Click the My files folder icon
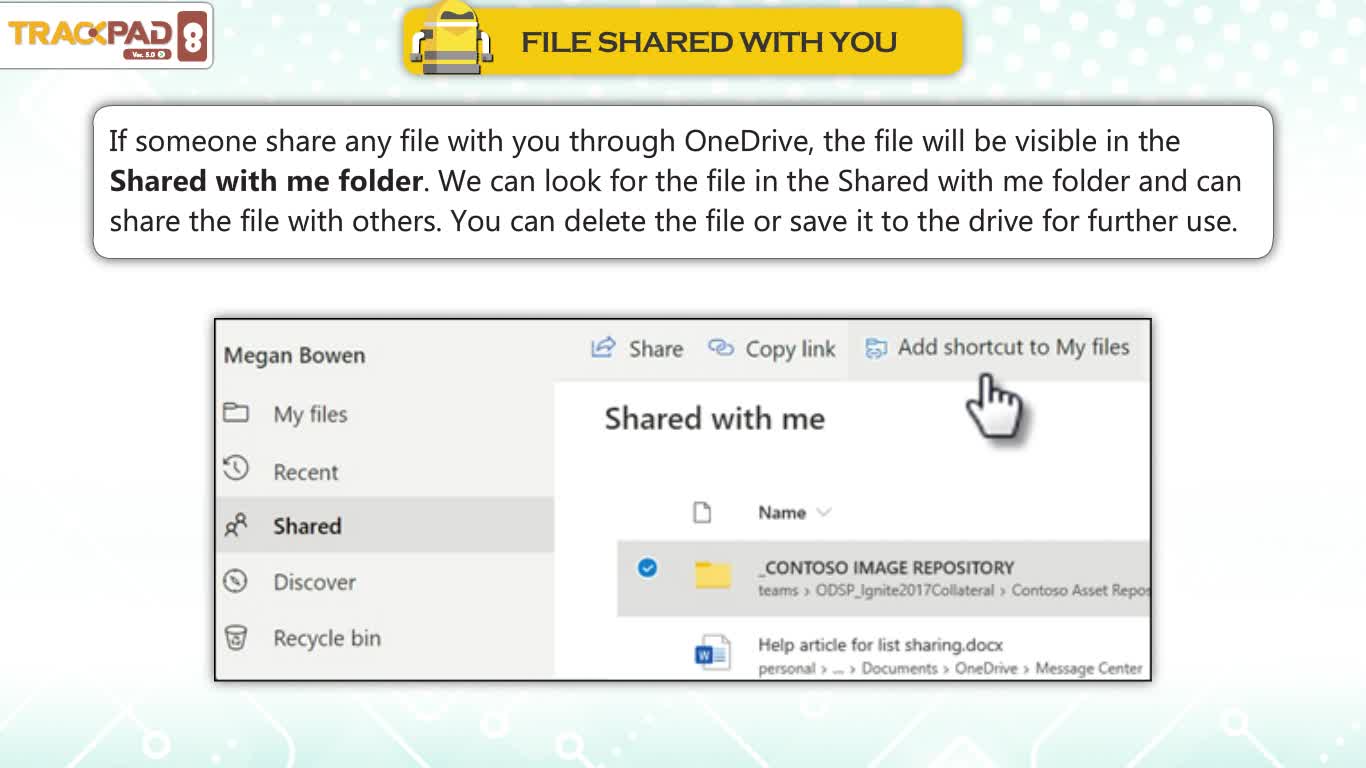1366x768 pixels. [x=236, y=412]
